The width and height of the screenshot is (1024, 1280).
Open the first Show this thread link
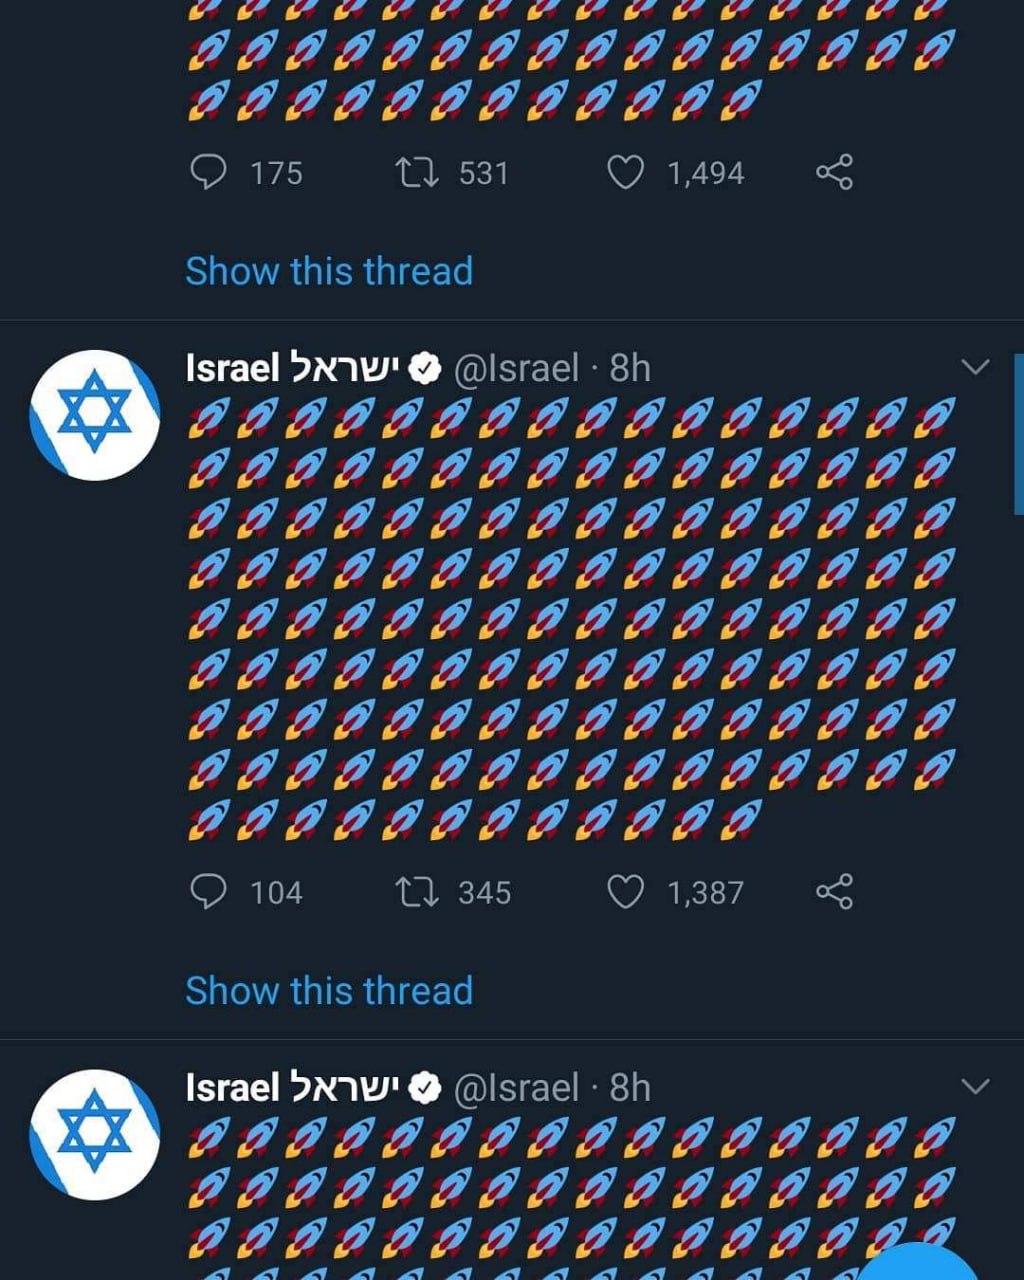(329, 271)
